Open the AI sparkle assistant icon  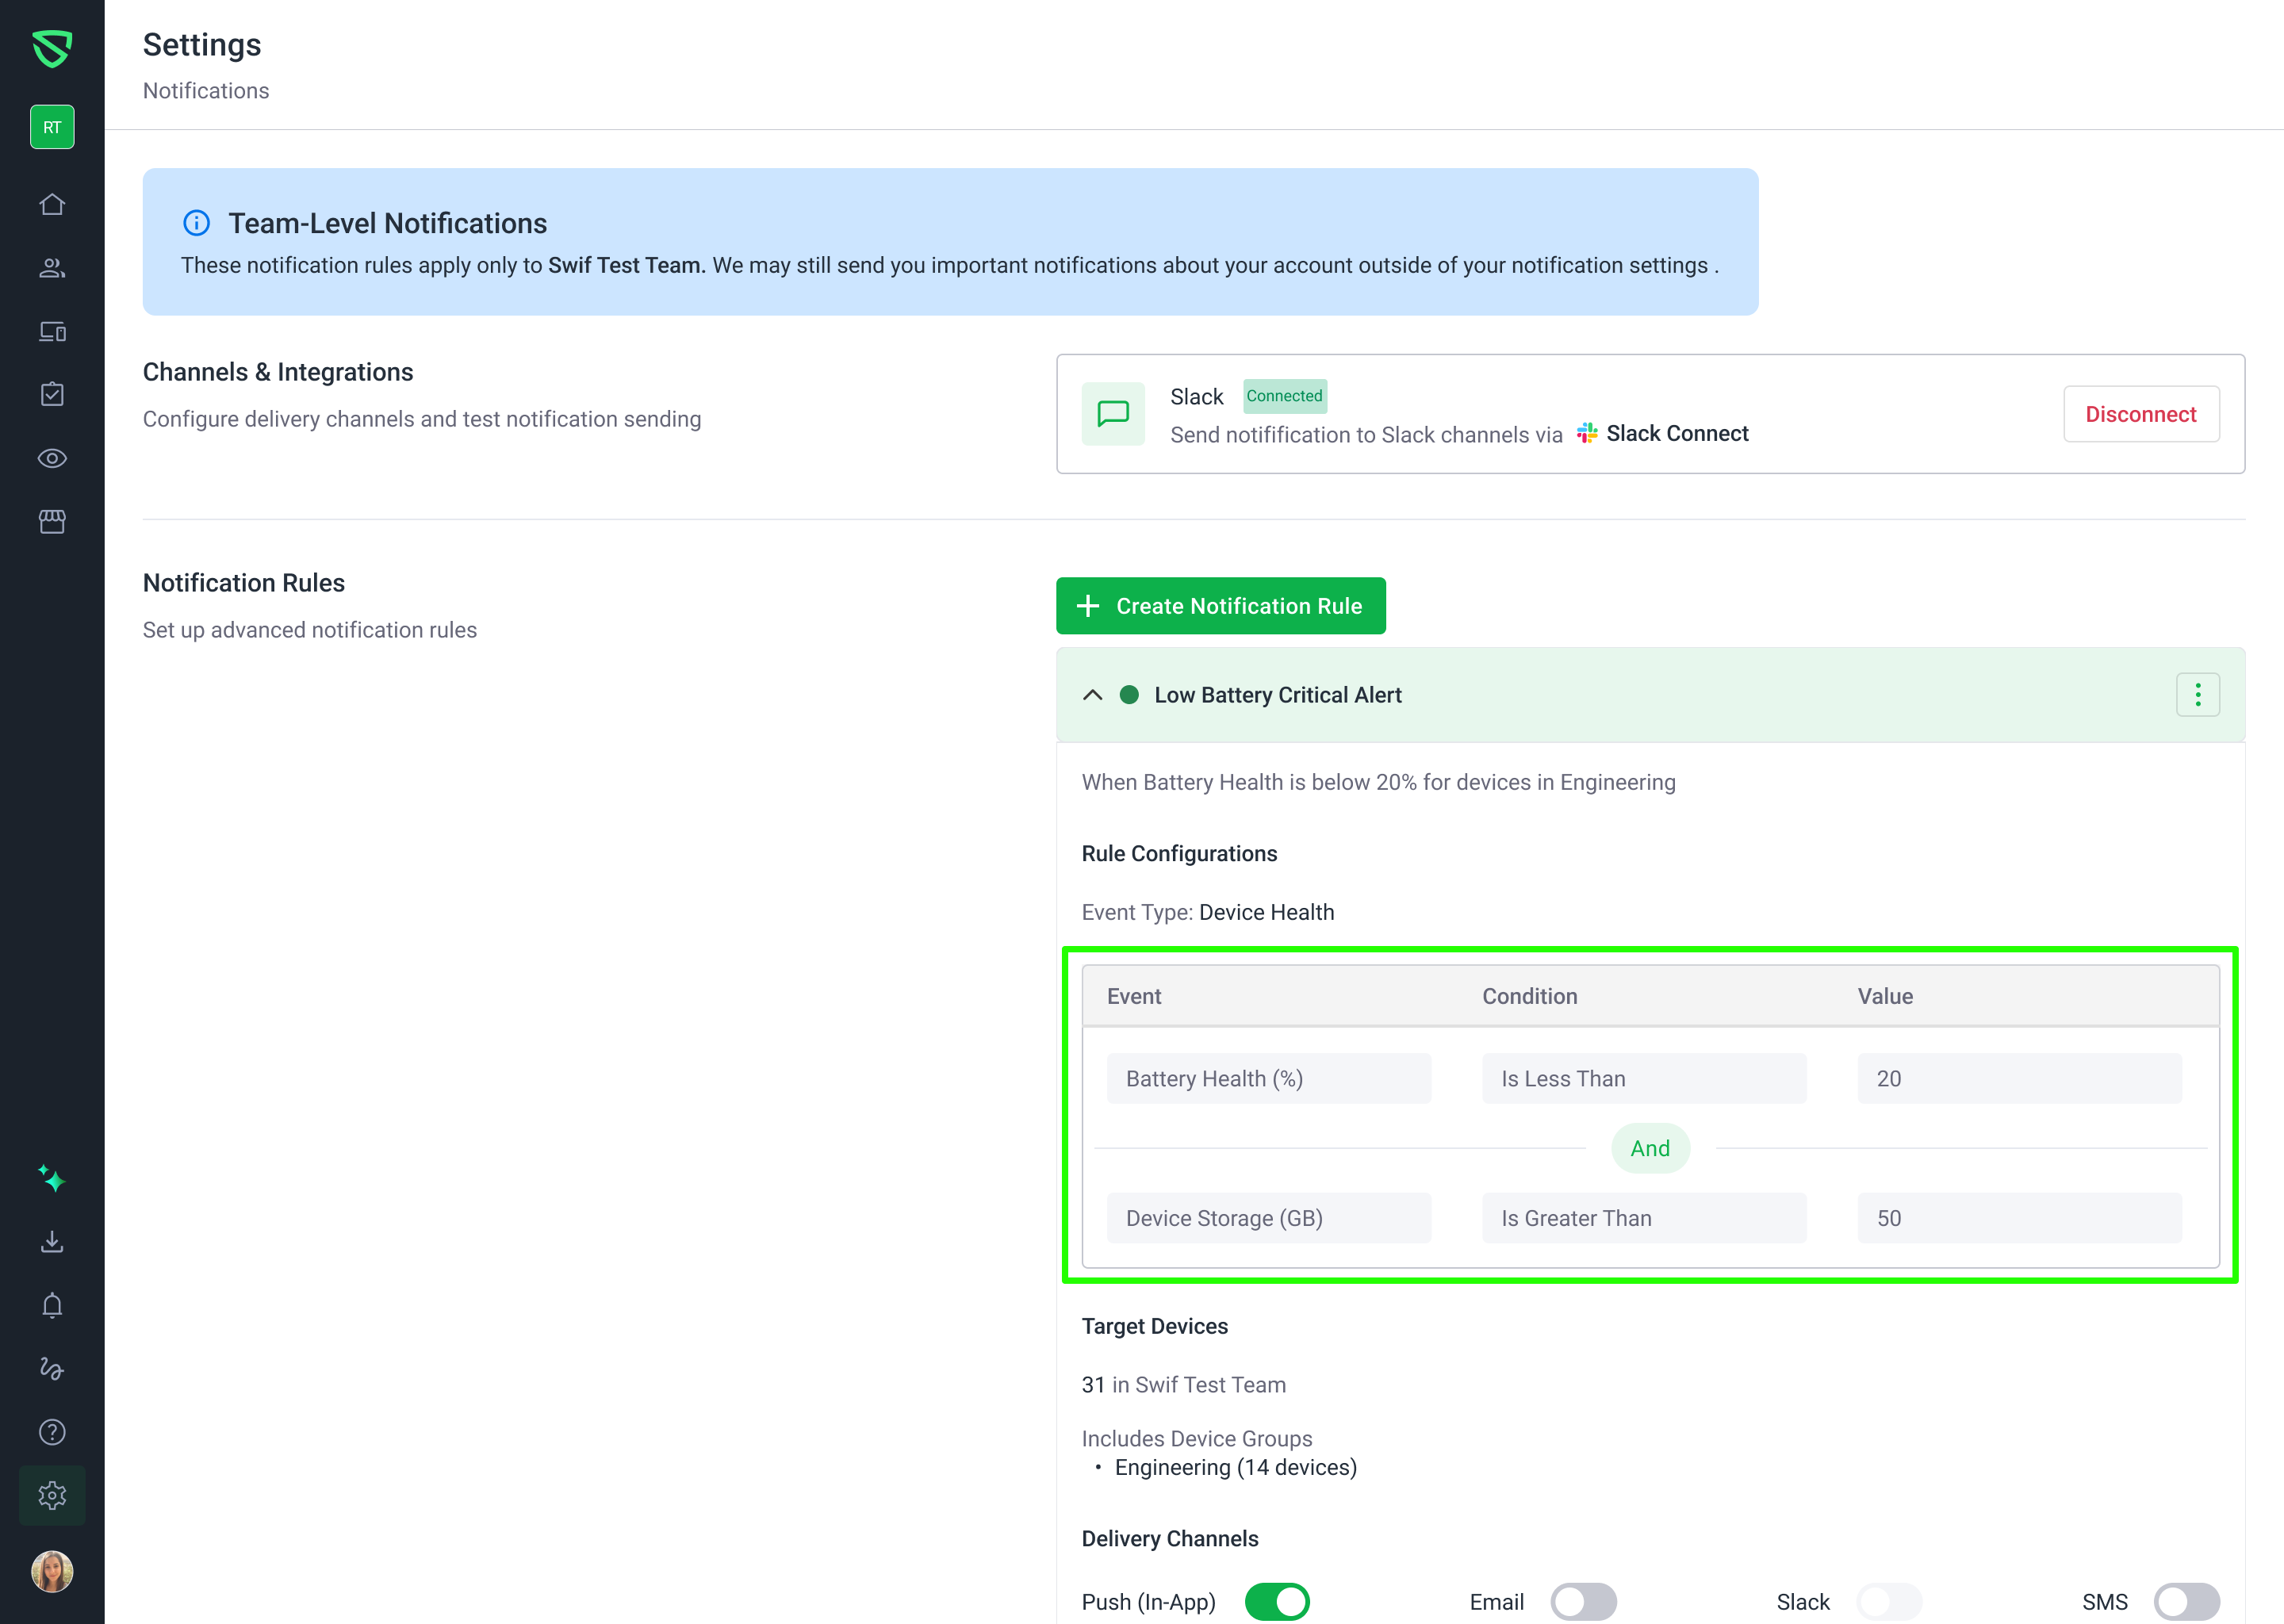click(x=52, y=1179)
